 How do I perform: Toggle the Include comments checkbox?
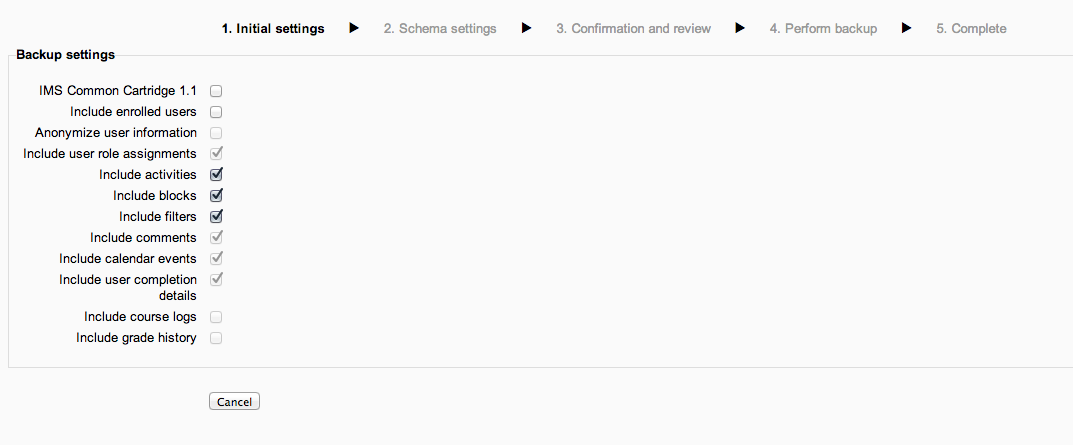(x=216, y=238)
